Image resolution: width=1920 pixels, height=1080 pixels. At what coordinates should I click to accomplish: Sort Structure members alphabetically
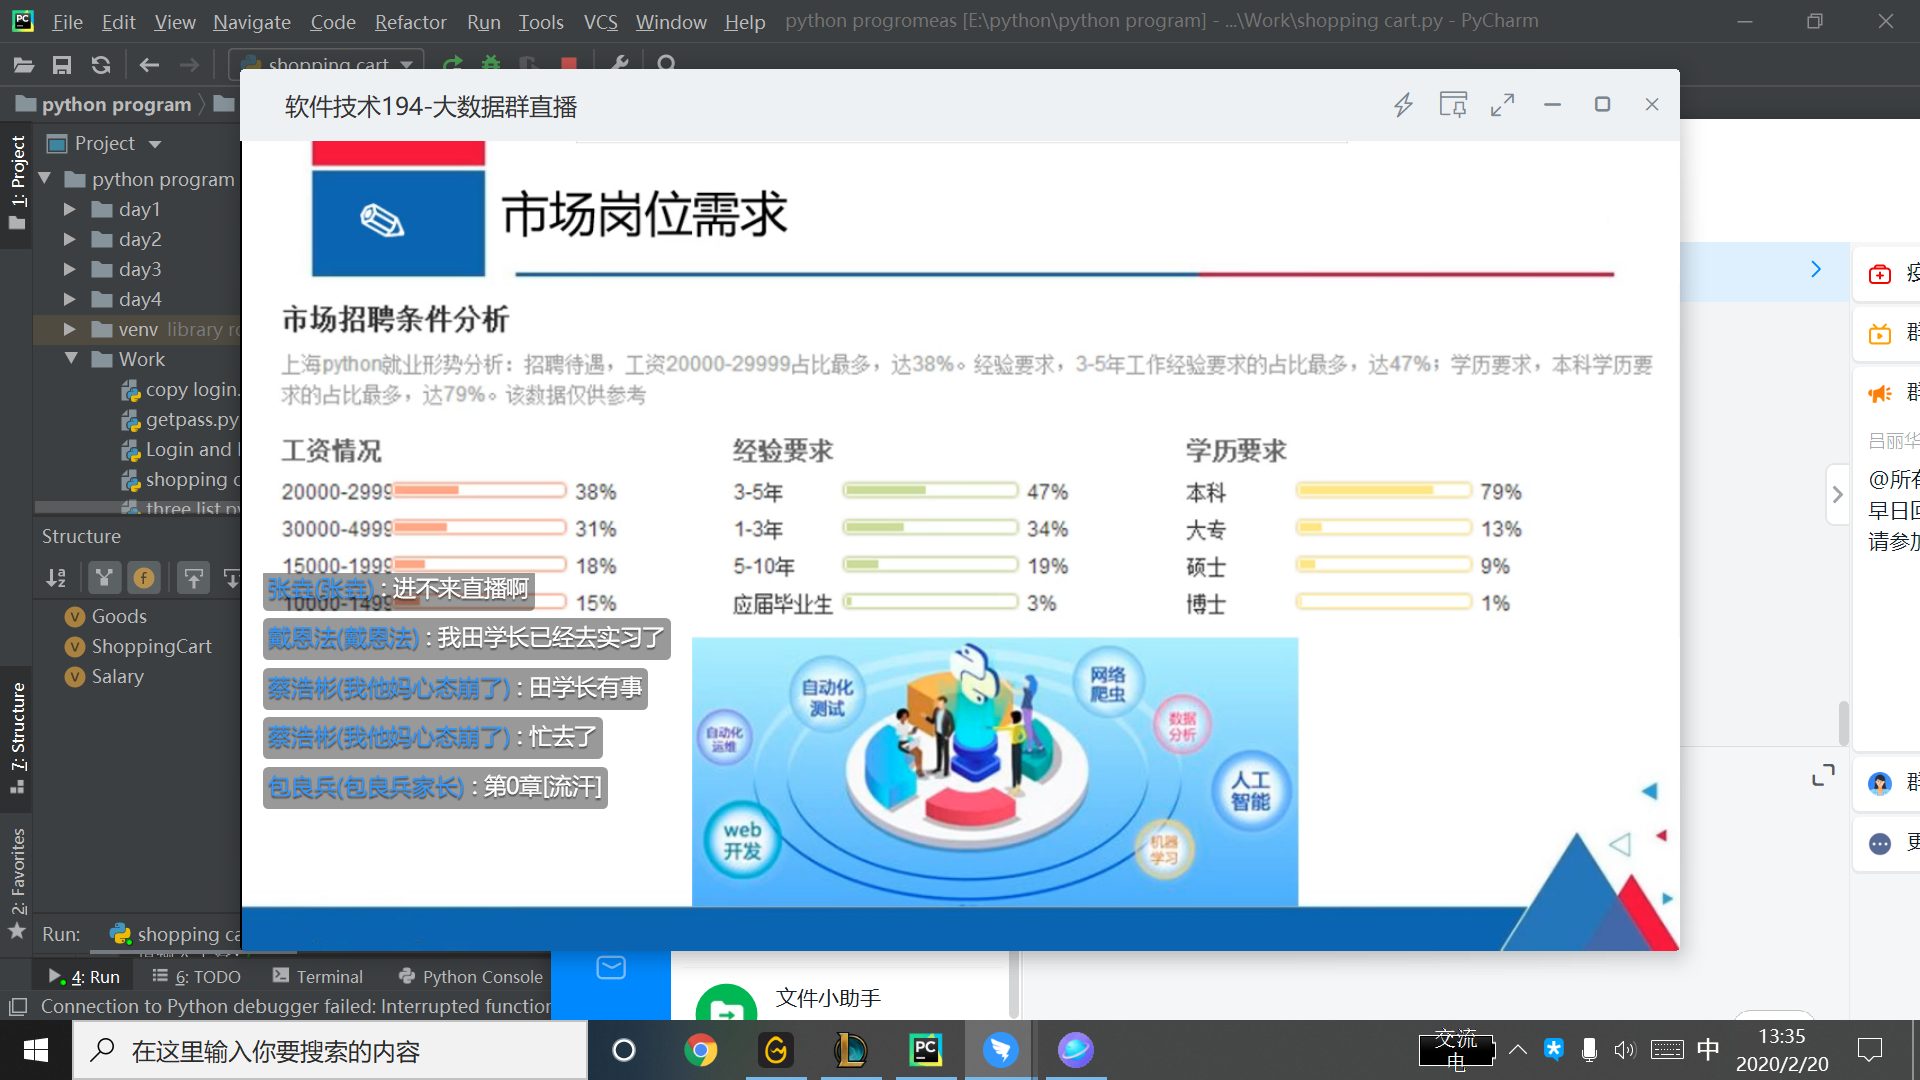click(56, 578)
